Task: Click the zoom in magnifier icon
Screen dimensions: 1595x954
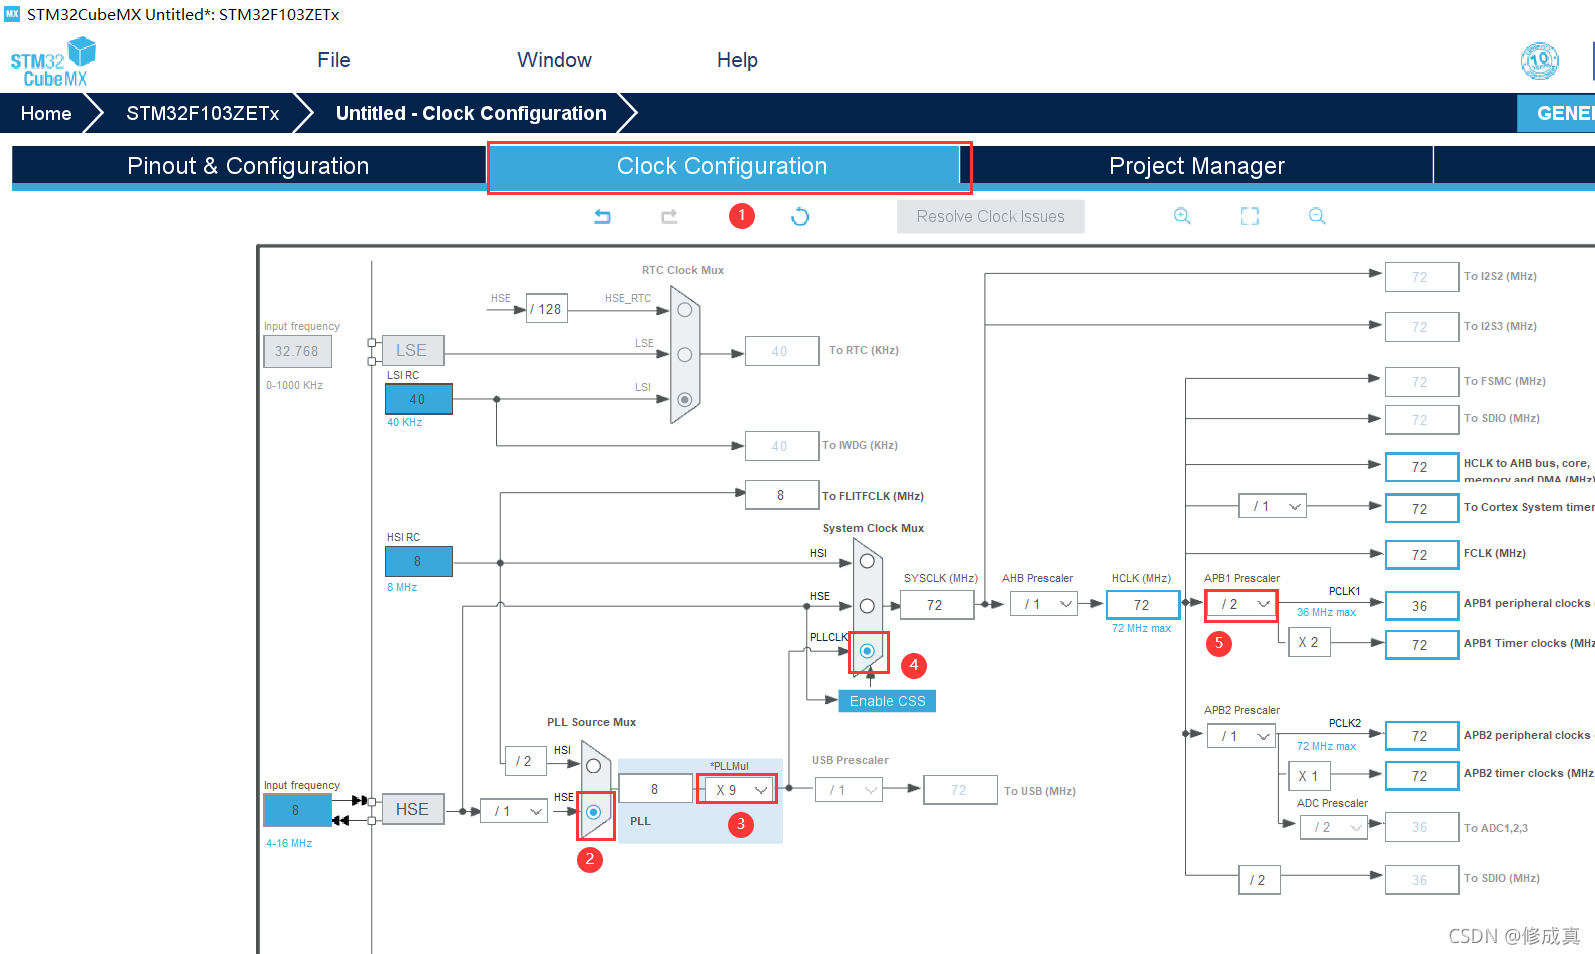Action: pos(1182,216)
